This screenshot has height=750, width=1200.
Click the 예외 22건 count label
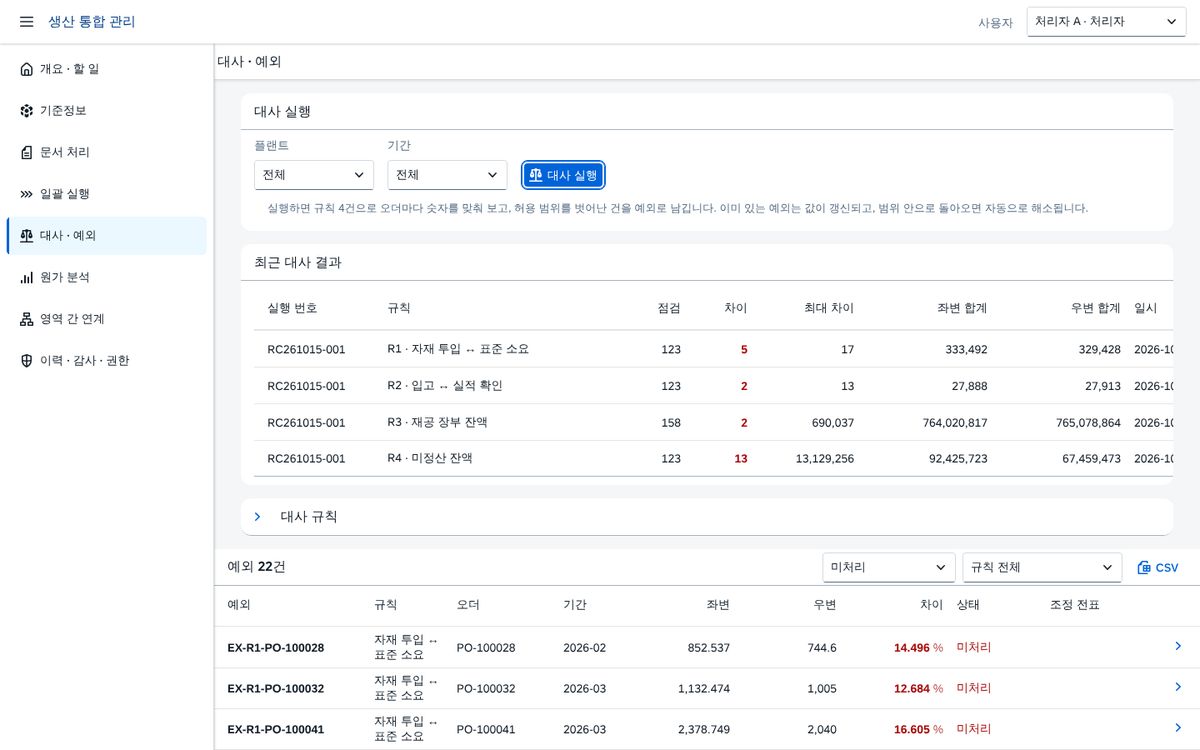coord(256,567)
